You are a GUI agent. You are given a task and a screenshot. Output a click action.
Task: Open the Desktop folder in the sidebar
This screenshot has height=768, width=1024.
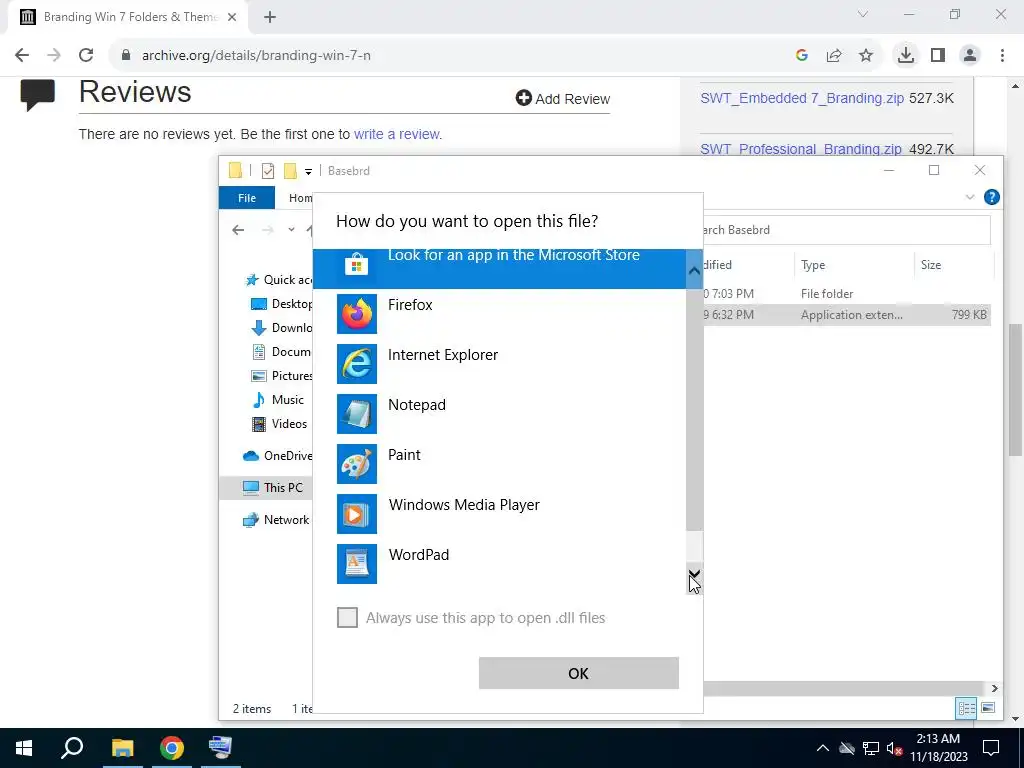[x=282, y=304]
